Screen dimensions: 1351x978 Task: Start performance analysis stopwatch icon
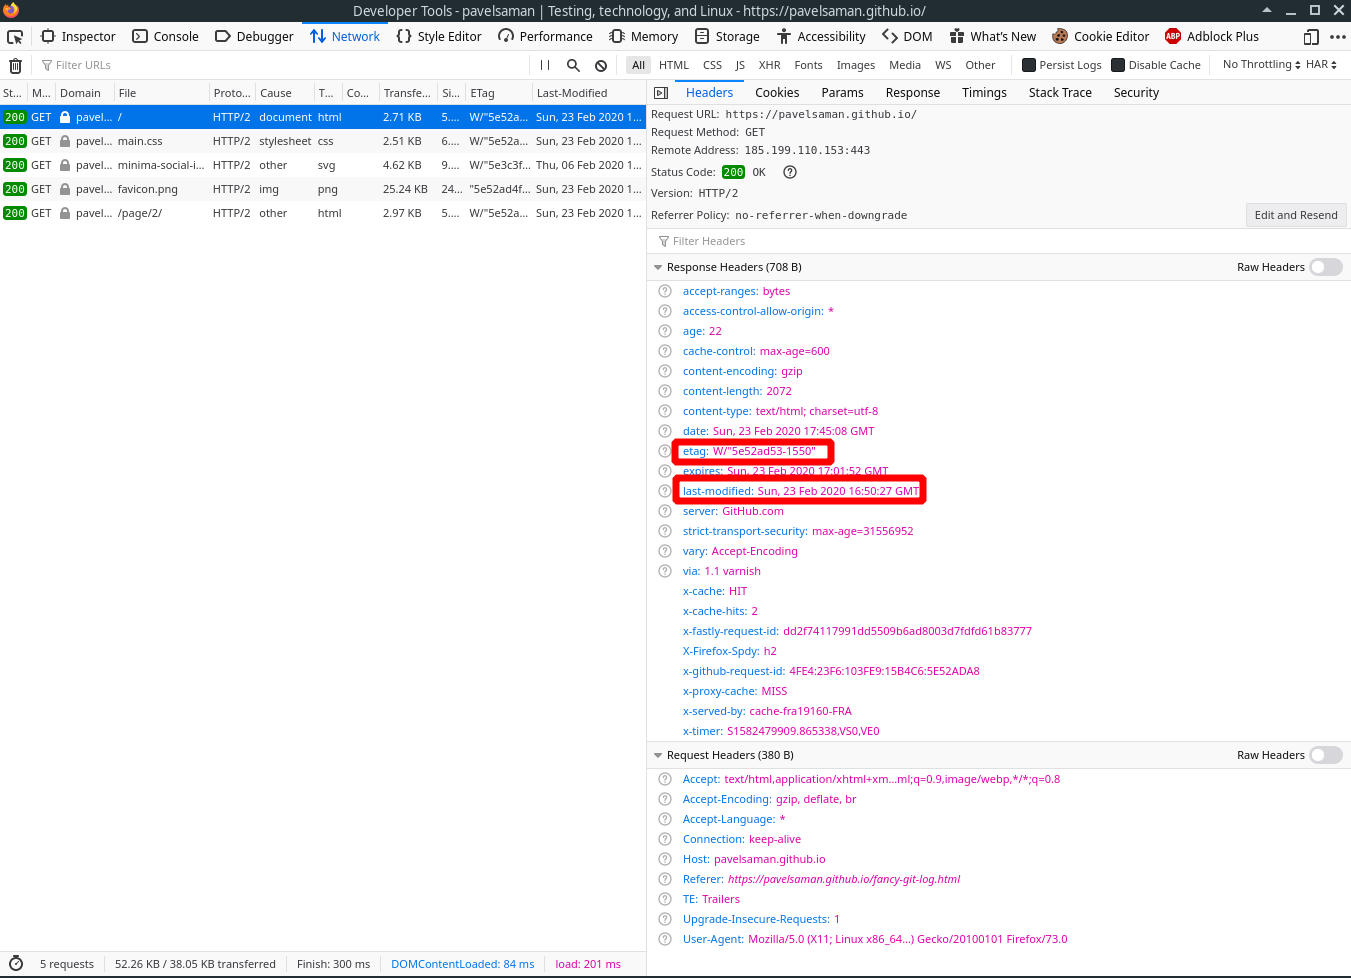coord(16,964)
